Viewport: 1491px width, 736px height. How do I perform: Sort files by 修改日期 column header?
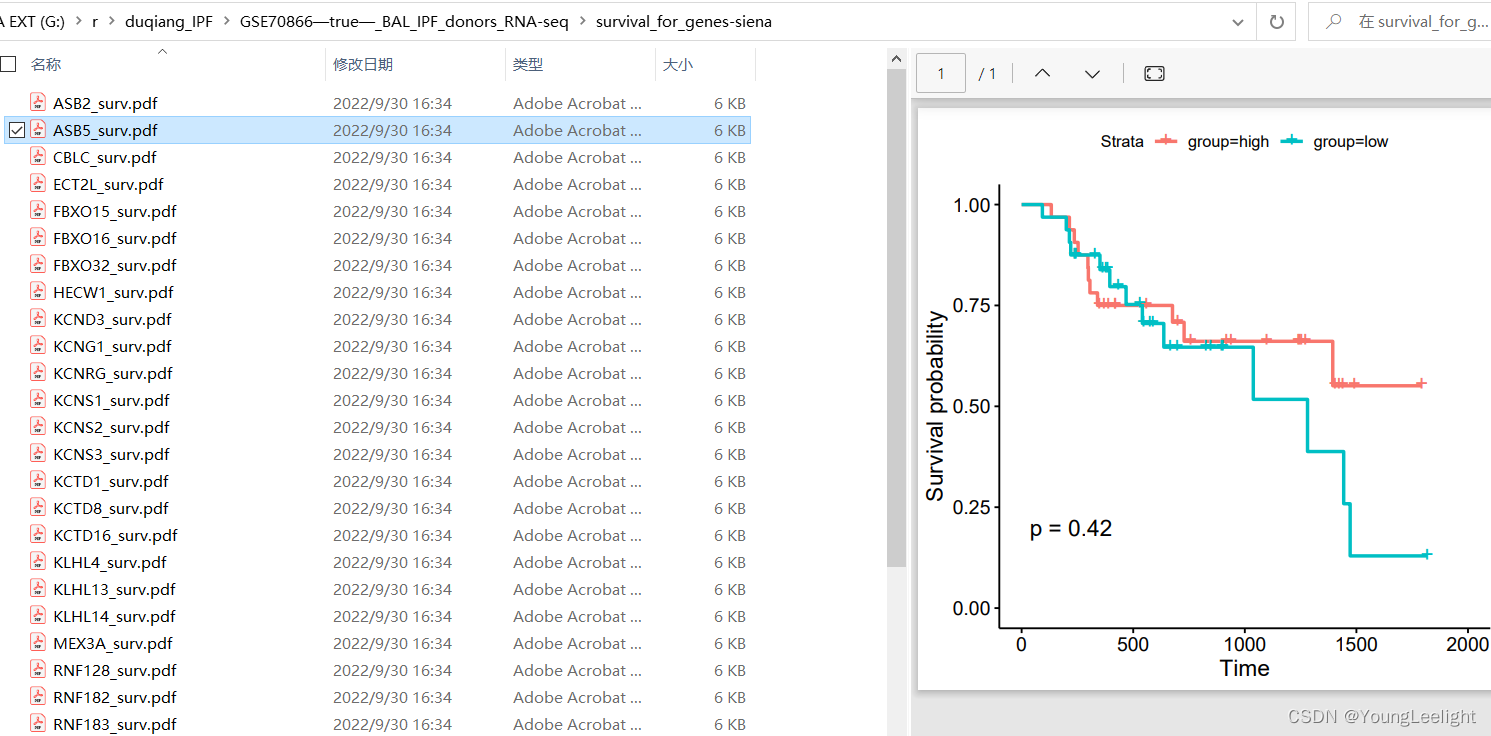click(363, 64)
